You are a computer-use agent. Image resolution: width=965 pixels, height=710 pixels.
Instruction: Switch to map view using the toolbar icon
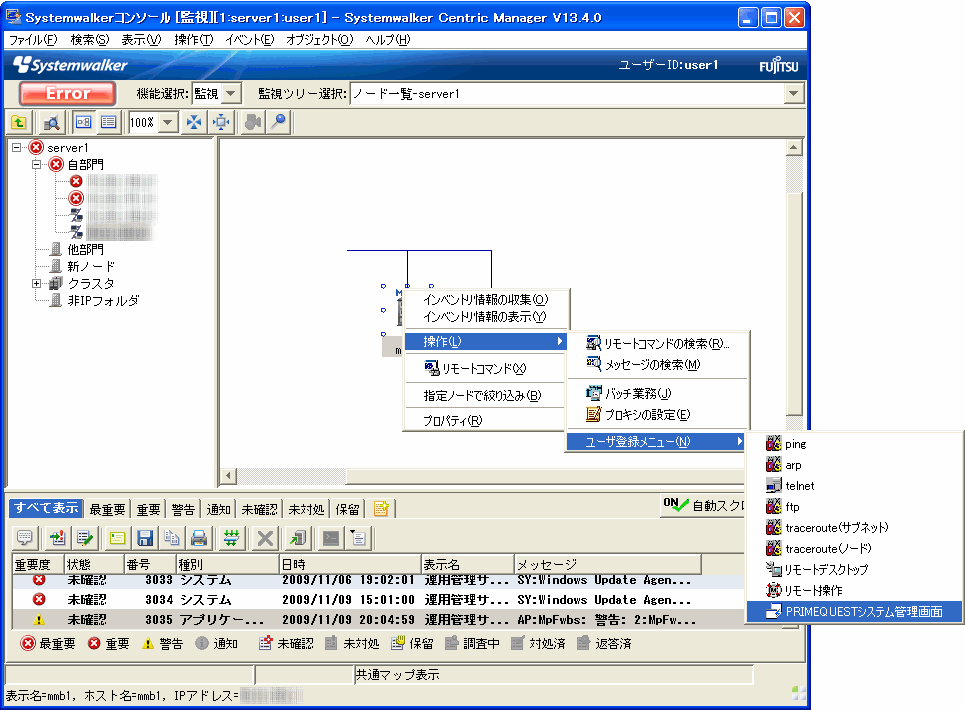point(84,122)
